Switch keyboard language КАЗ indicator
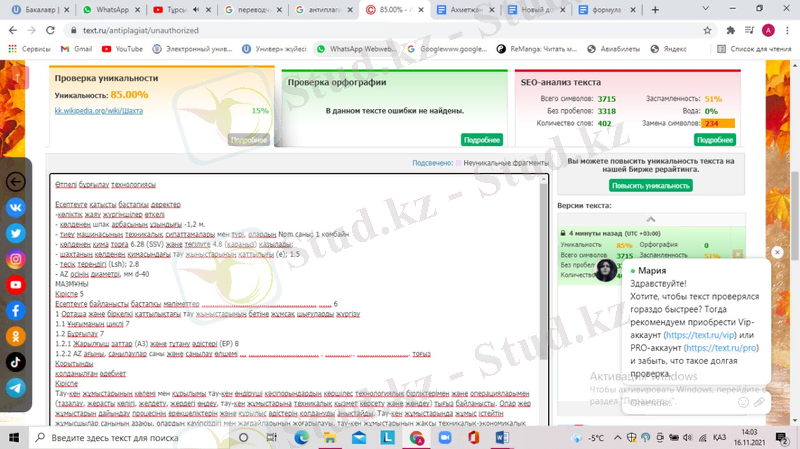Screen dimensions: 800x449 [719, 438]
